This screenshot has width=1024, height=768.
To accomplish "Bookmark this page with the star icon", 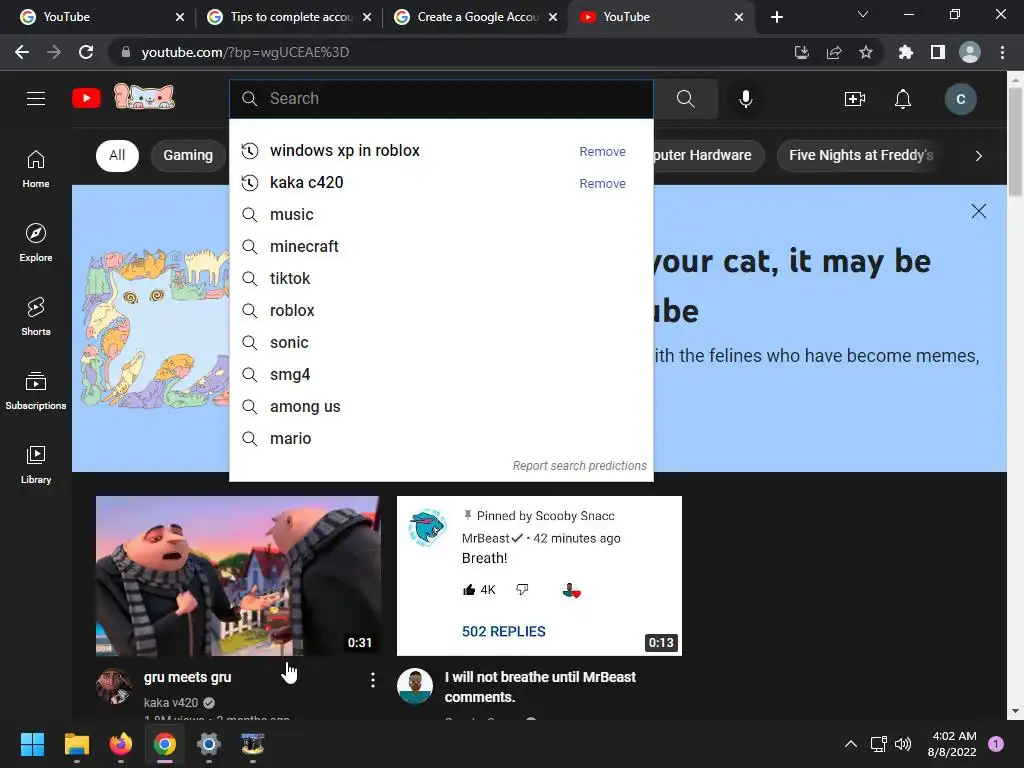I will tap(866, 52).
